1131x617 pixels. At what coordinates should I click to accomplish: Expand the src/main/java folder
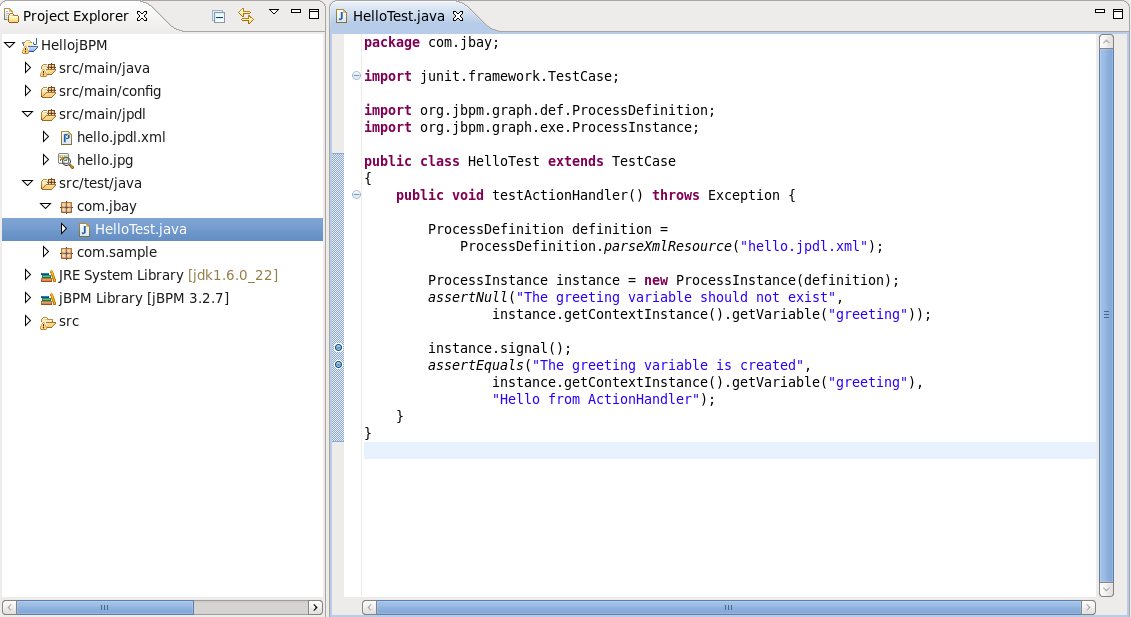pyautogui.click(x=27, y=68)
